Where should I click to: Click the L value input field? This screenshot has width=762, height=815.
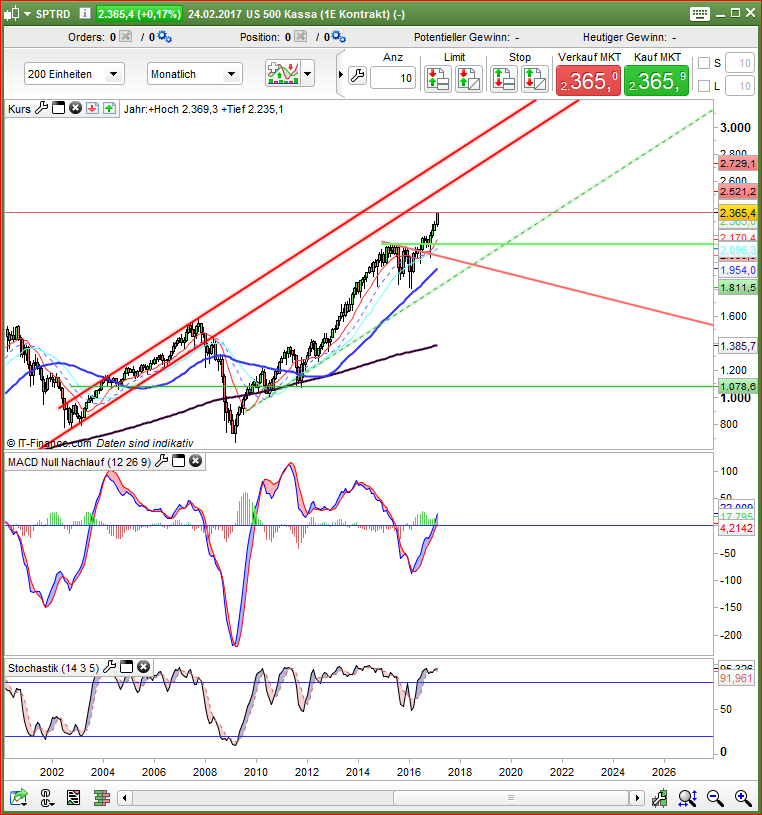pos(740,86)
